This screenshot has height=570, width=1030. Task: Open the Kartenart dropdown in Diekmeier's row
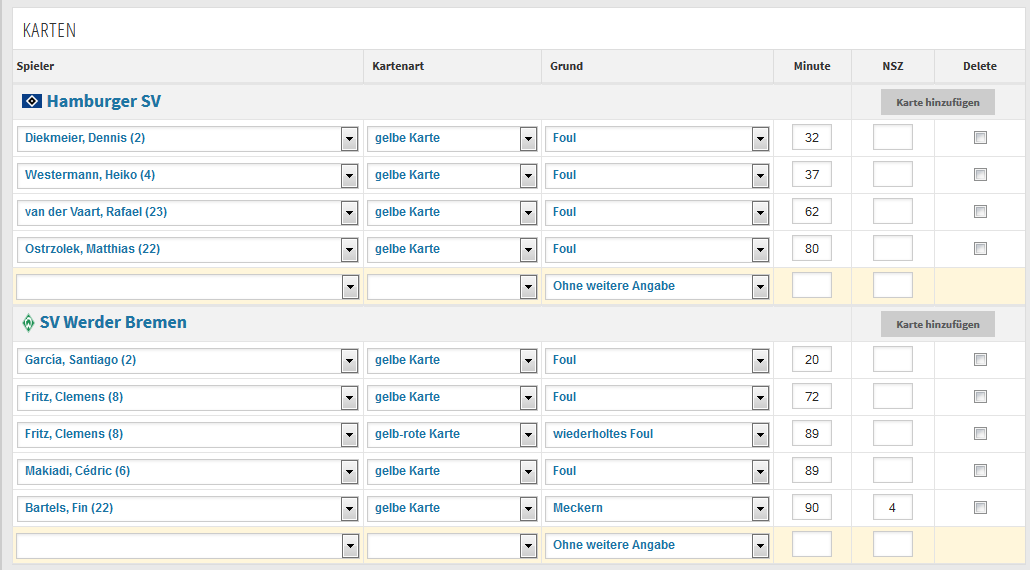pos(452,139)
